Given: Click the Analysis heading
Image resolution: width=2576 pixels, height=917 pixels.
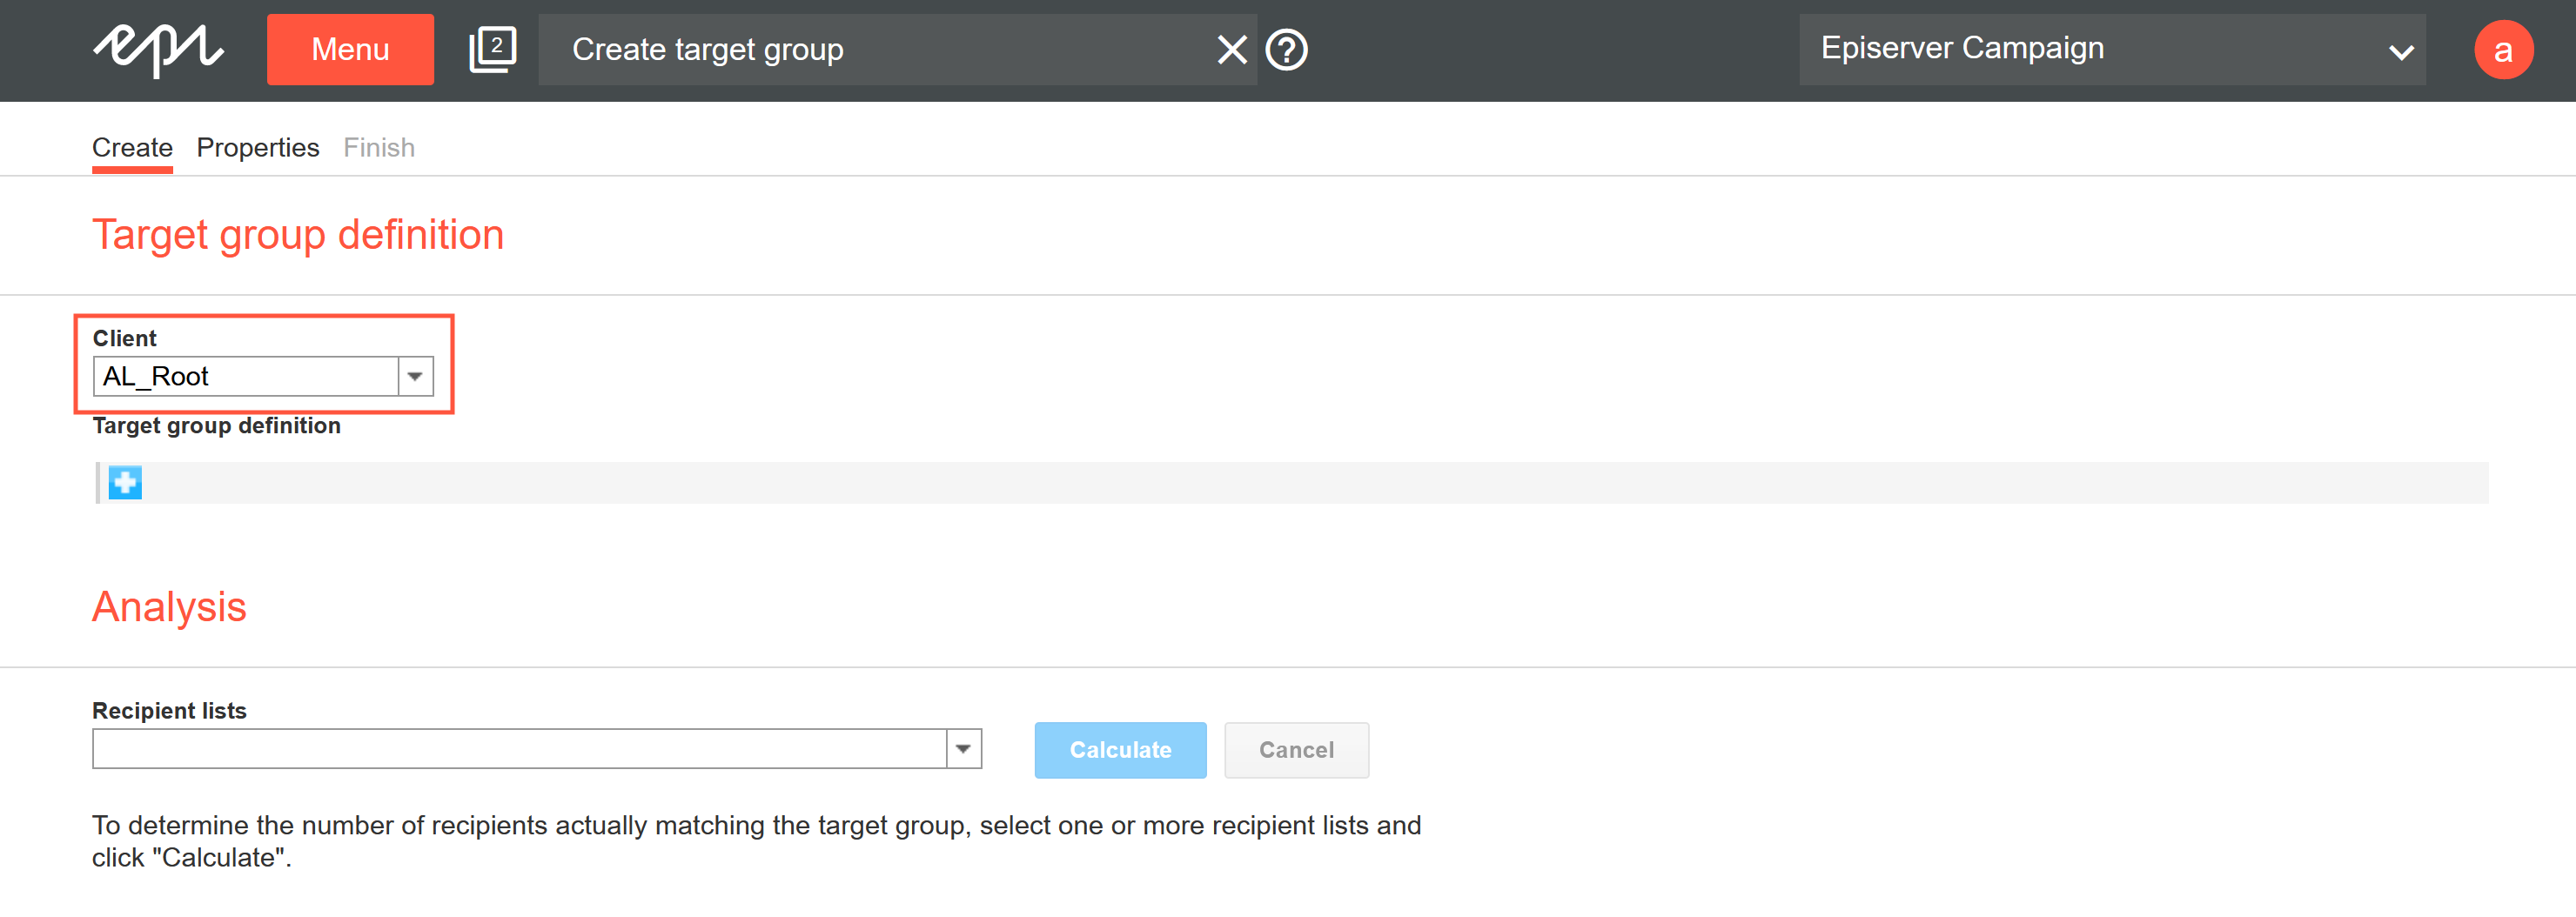Looking at the screenshot, I should [169, 607].
